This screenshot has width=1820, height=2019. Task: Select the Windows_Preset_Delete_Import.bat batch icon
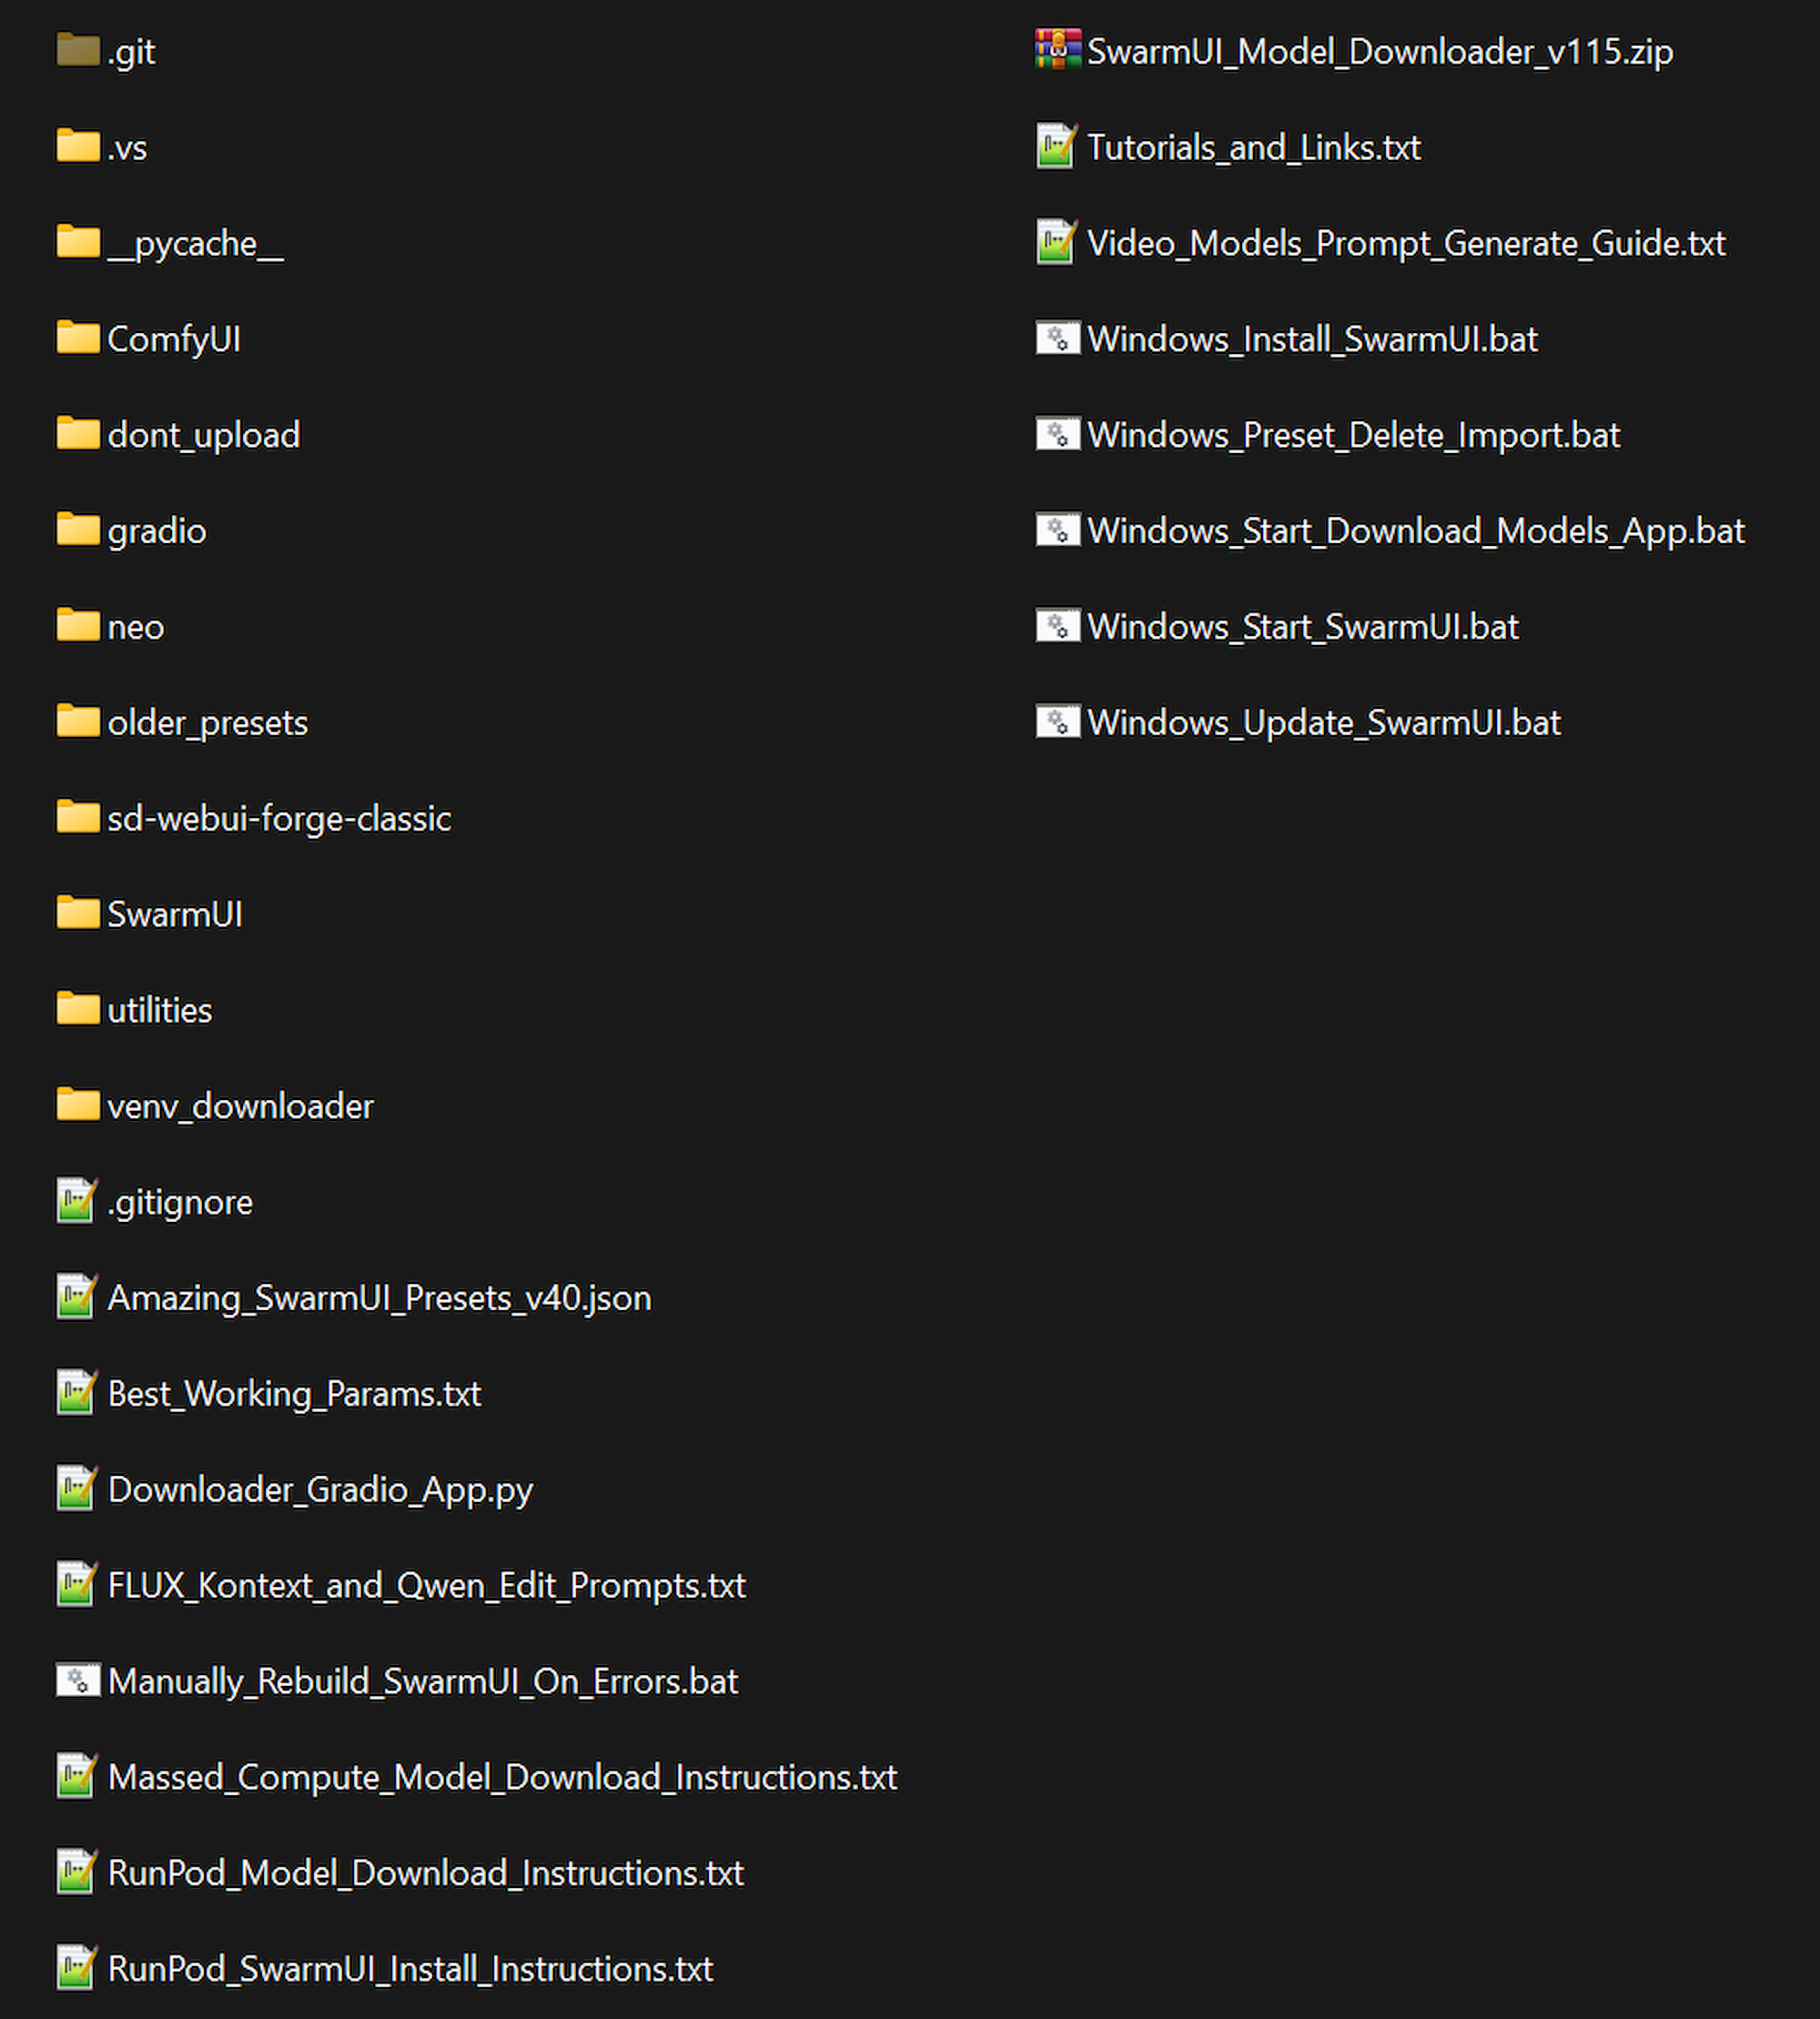click(1058, 434)
